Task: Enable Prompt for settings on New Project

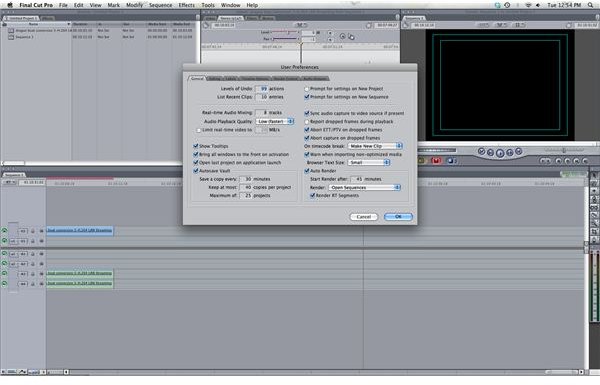Action: tap(307, 89)
